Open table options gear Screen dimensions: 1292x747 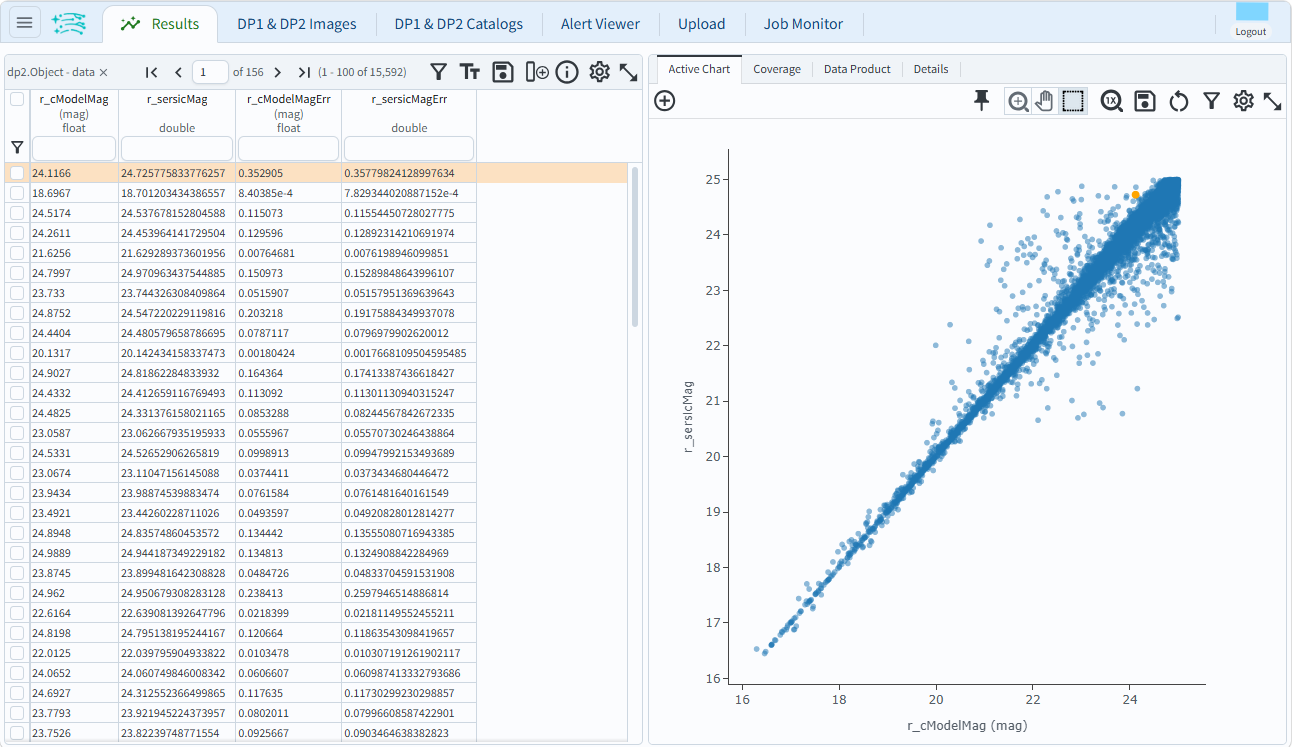coord(599,72)
